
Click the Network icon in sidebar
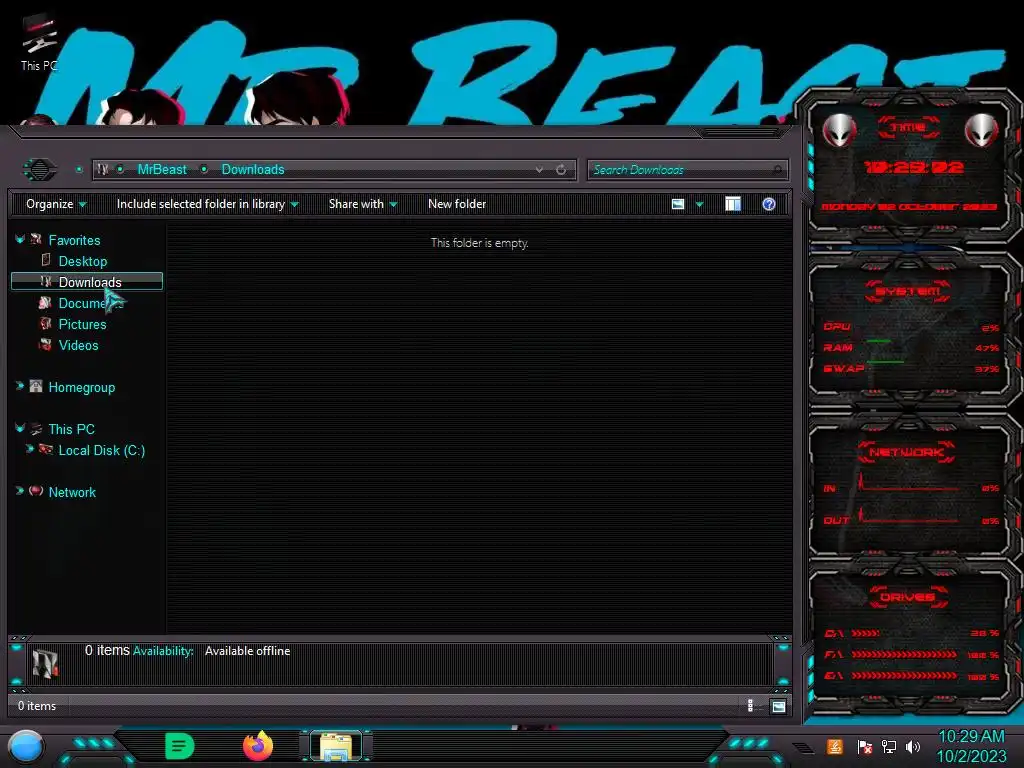pos(36,491)
